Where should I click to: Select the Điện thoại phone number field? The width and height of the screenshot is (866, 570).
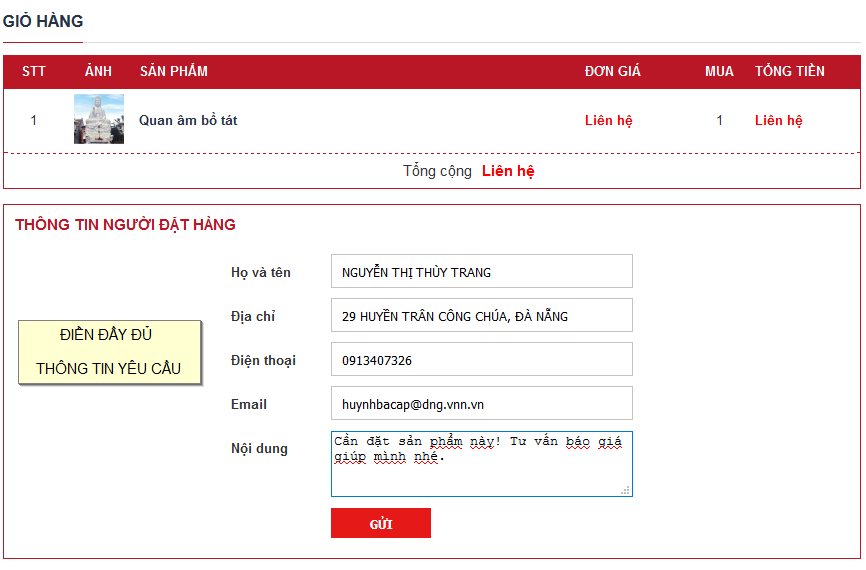(481, 359)
